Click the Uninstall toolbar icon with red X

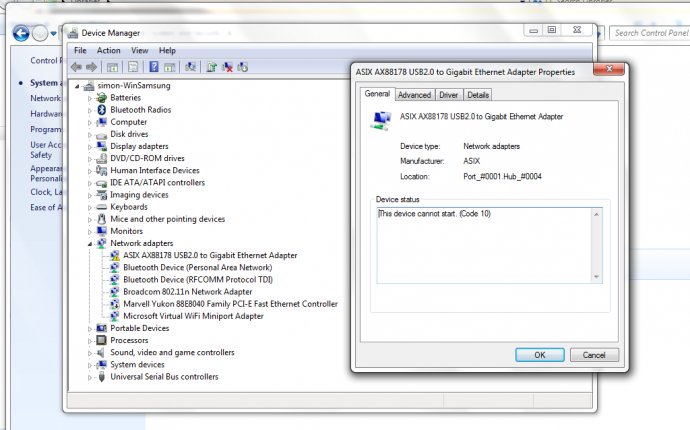(x=227, y=67)
